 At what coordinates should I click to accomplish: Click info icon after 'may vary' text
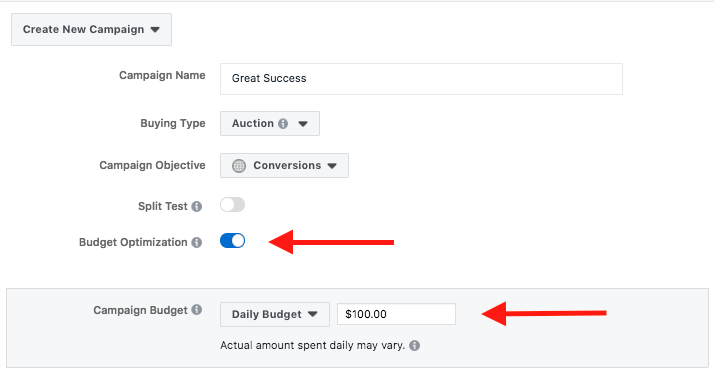point(414,345)
